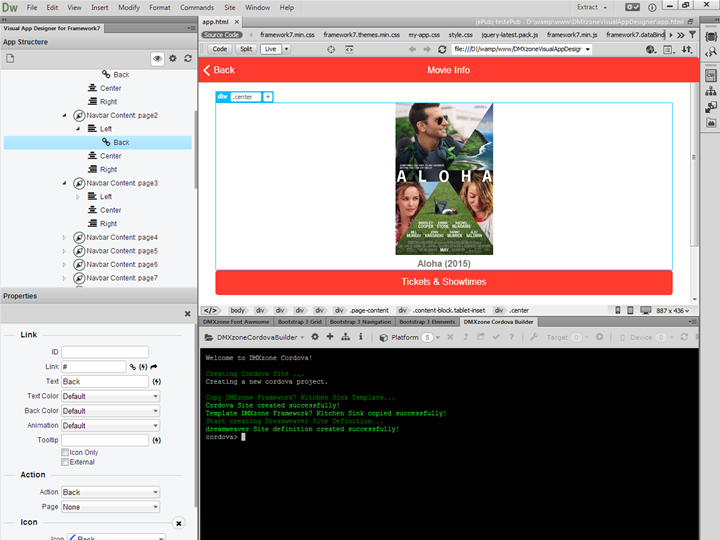Refresh the App Structure tree
720x540 pixels.
pyautogui.click(x=188, y=59)
